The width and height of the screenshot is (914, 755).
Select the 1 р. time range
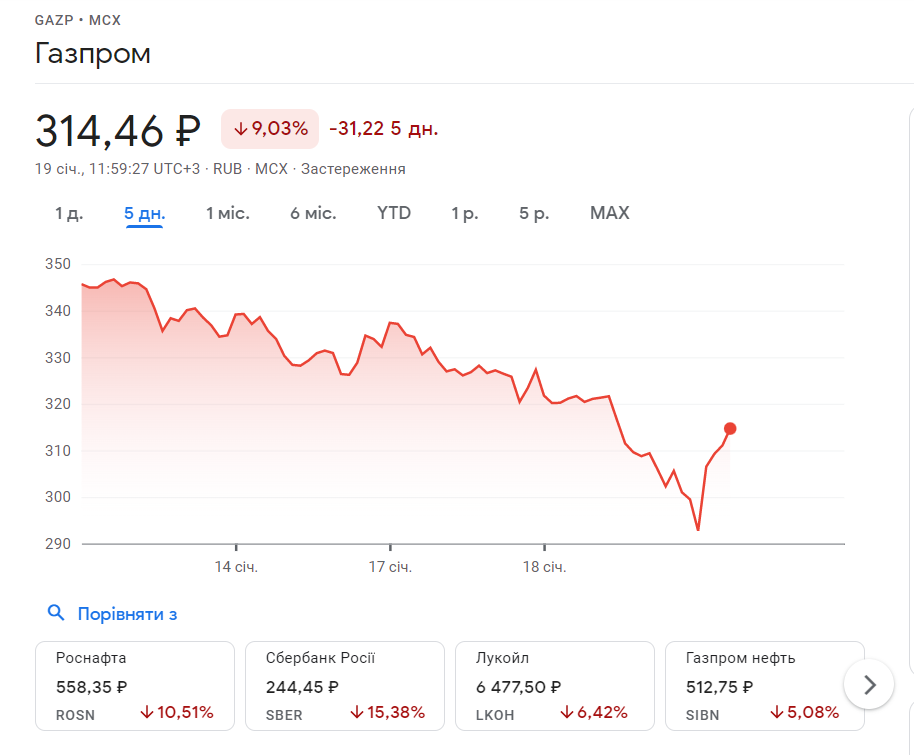click(x=465, y=213)
